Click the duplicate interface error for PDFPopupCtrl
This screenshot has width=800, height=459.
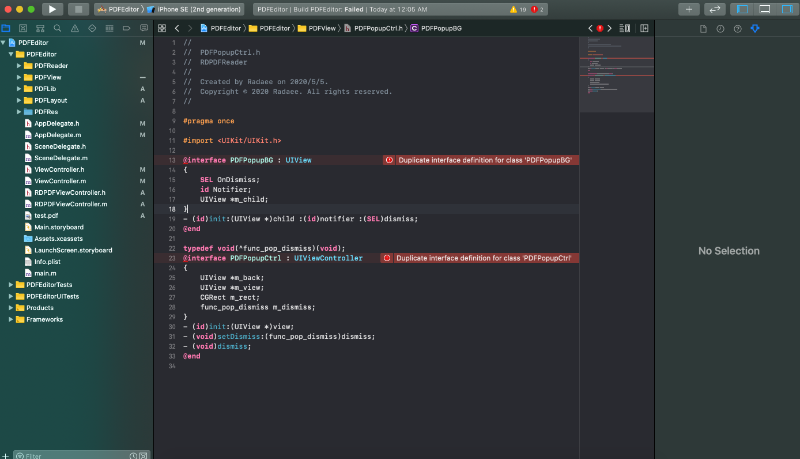(478, 258)
